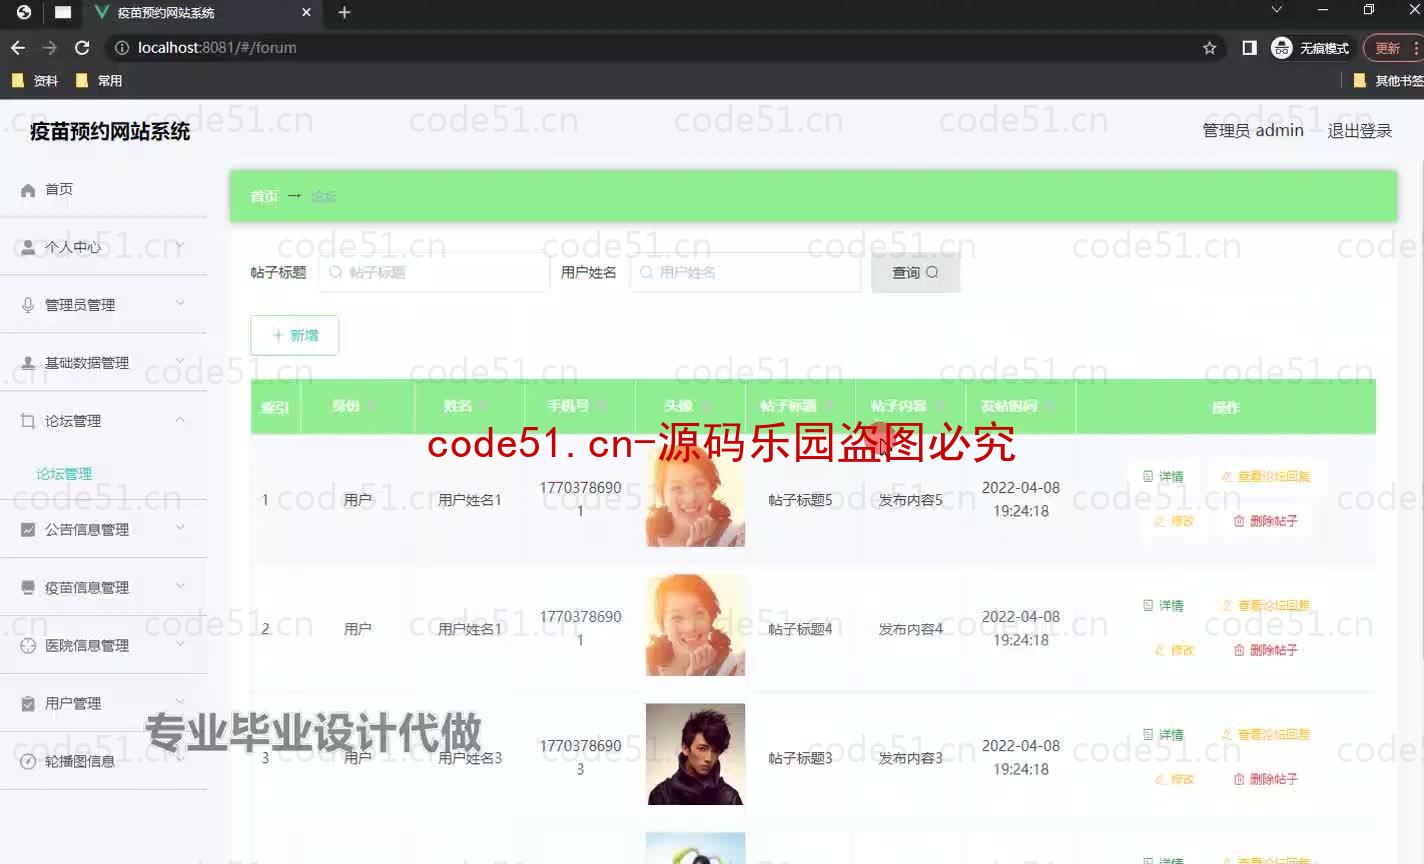Open a new browser tab

344,12
